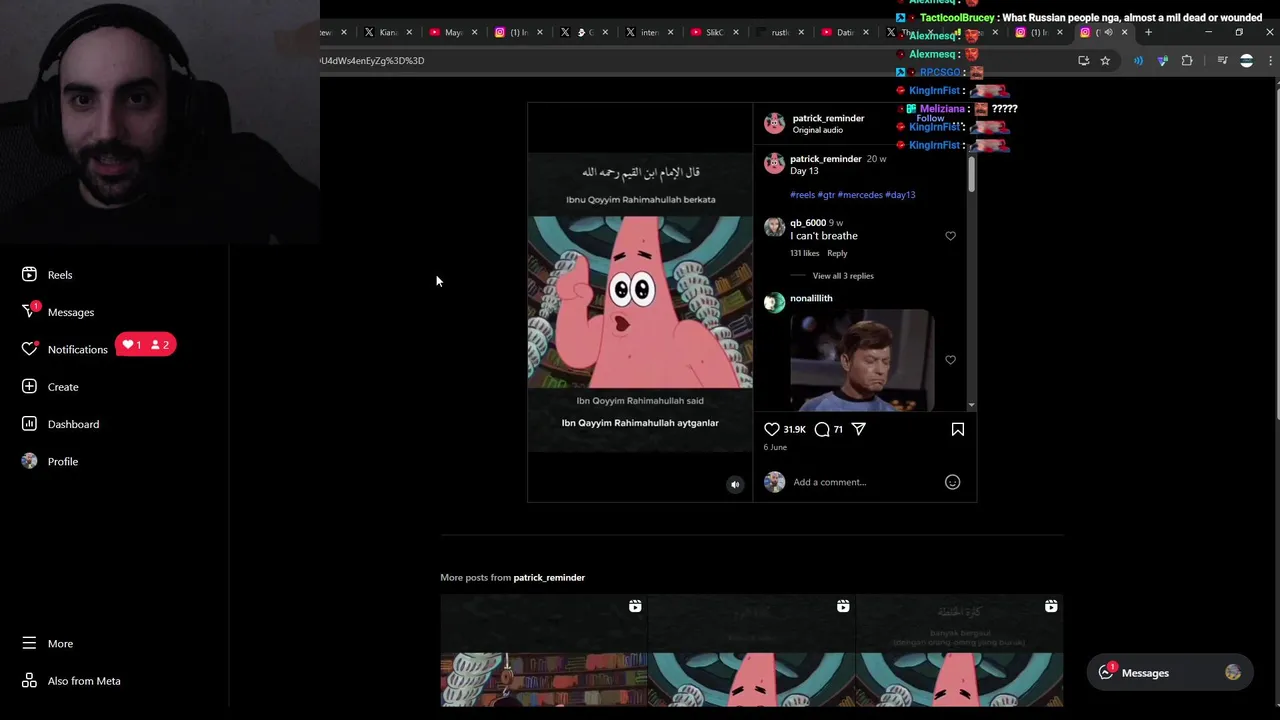Click the '6 June' post date

pyautogui.click(x=775, y=447)
